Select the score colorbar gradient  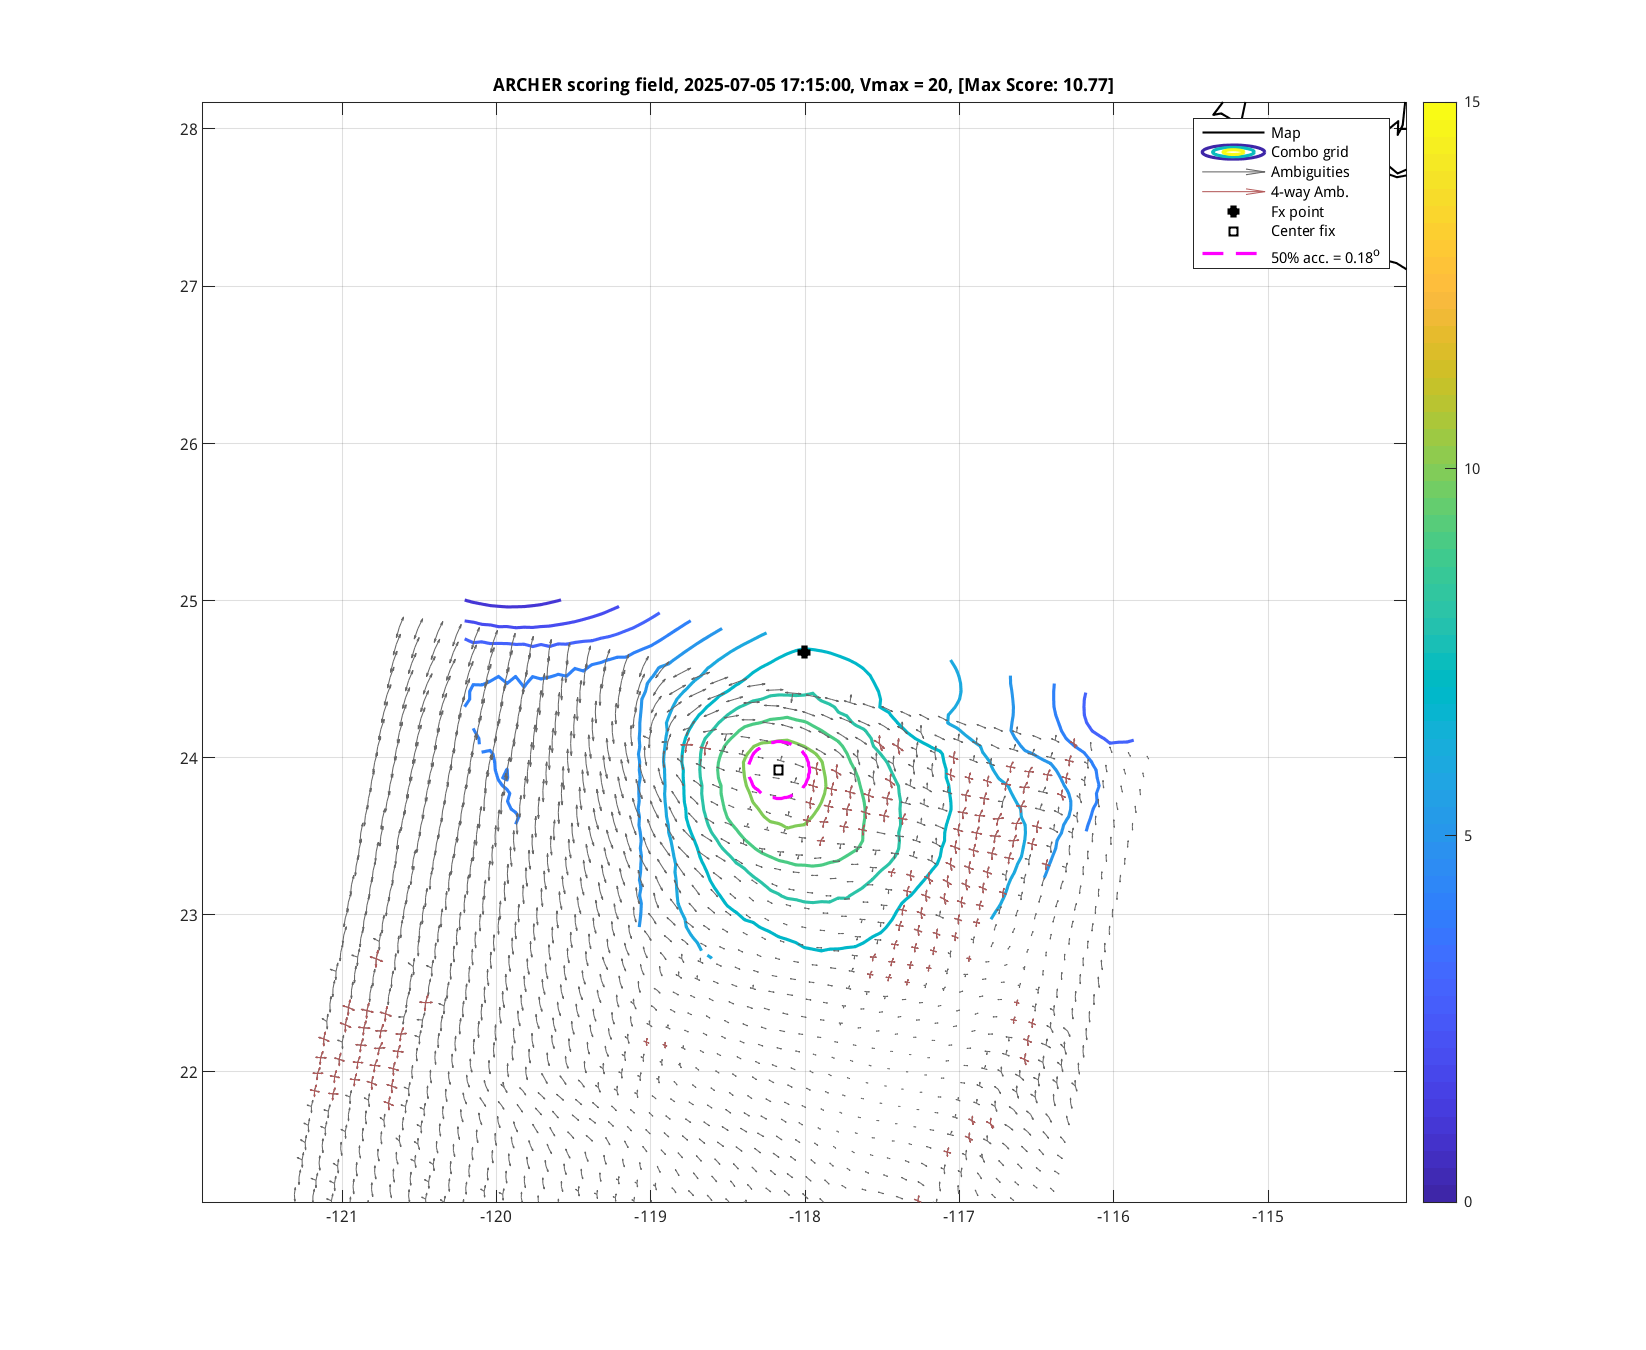click(x=1439, y=652)
